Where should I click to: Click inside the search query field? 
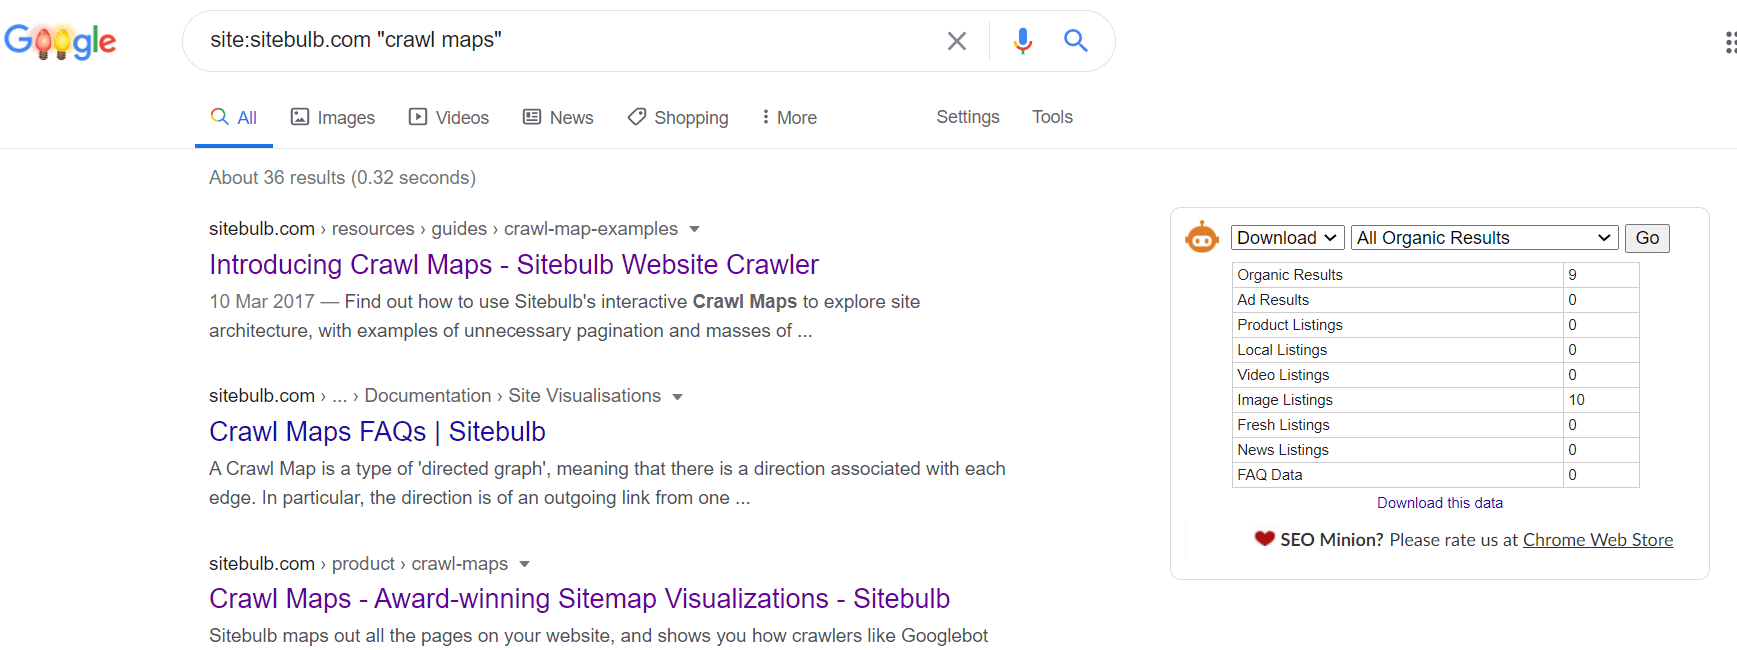click(570, 41)
